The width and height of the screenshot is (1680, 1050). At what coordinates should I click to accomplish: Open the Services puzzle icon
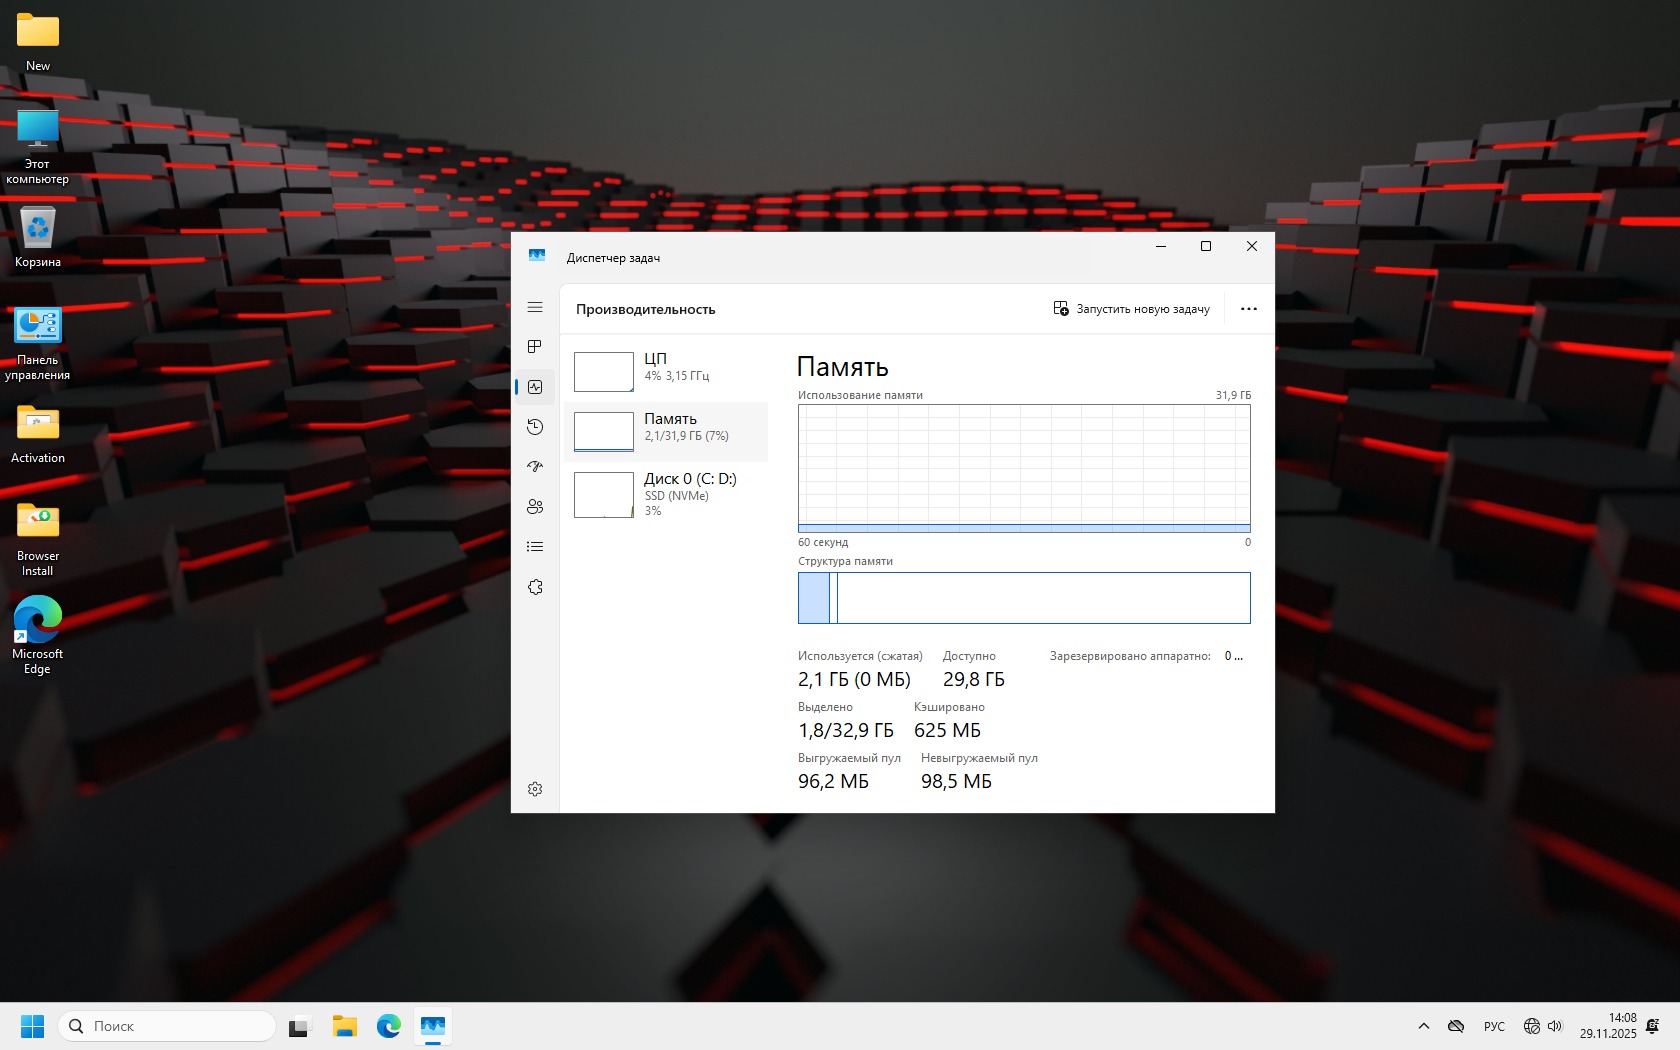tap(535, 587)
